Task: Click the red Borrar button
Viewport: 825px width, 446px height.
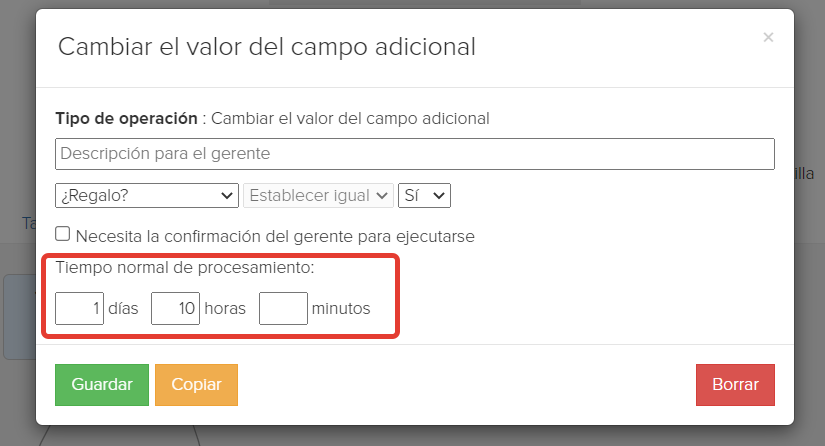Action: [x=735, y=385]
